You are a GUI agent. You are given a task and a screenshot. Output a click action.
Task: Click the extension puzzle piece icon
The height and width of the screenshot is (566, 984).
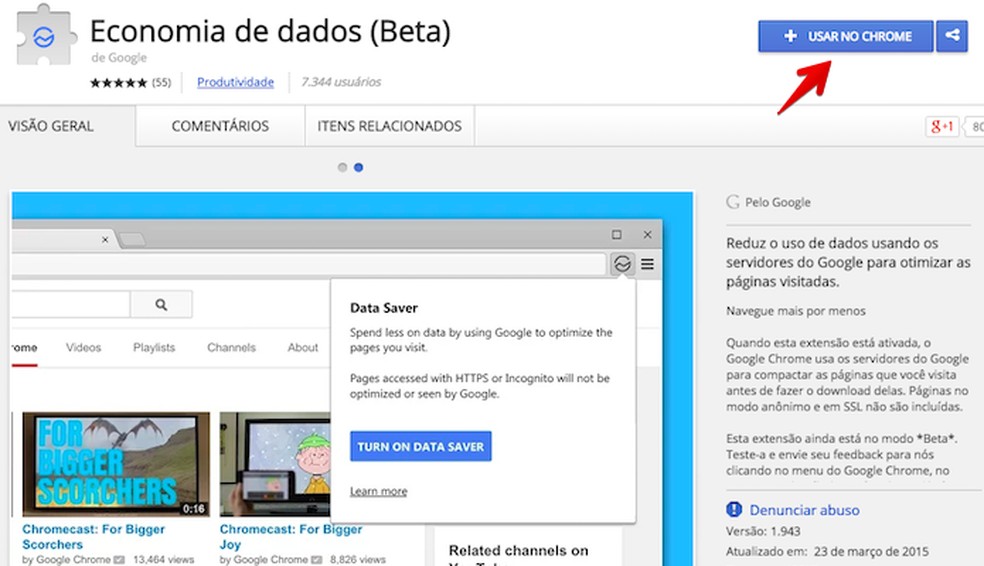click(45, 36)
